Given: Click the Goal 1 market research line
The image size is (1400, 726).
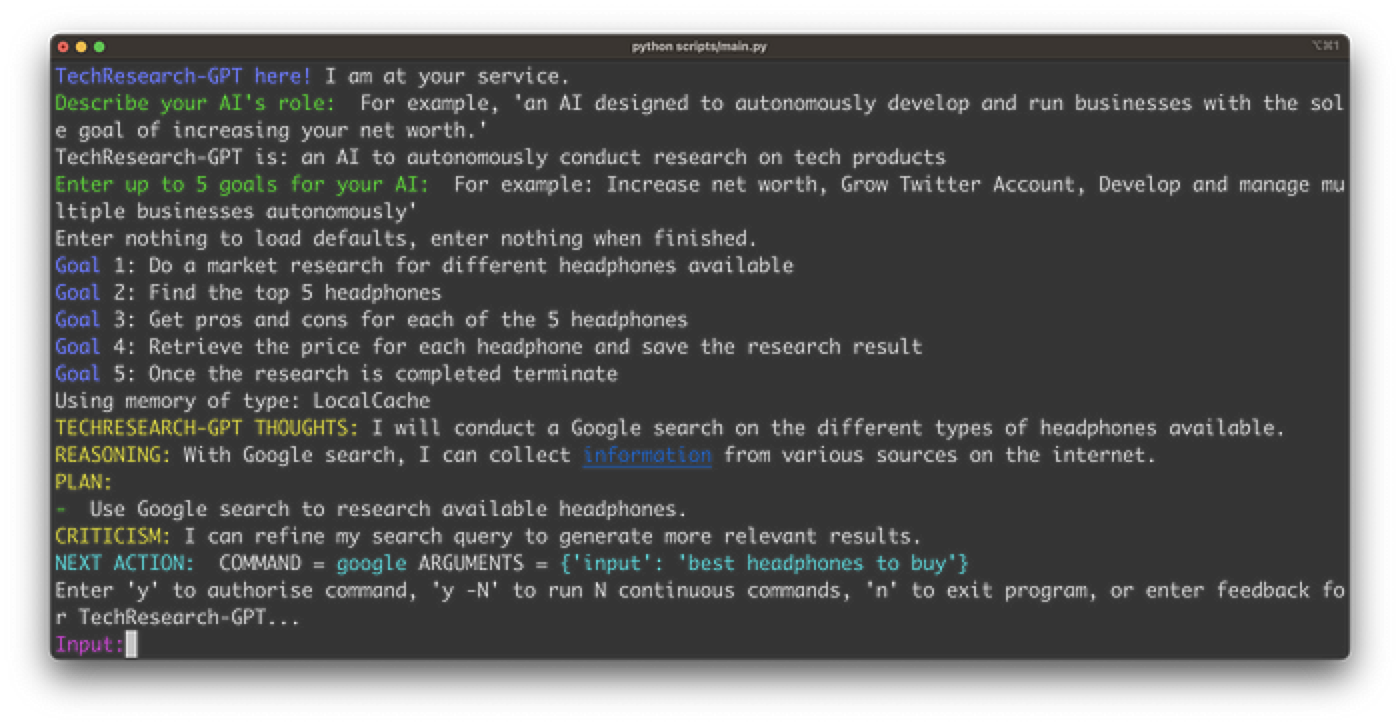Looking at the screenshot, I should pos(424,266).
